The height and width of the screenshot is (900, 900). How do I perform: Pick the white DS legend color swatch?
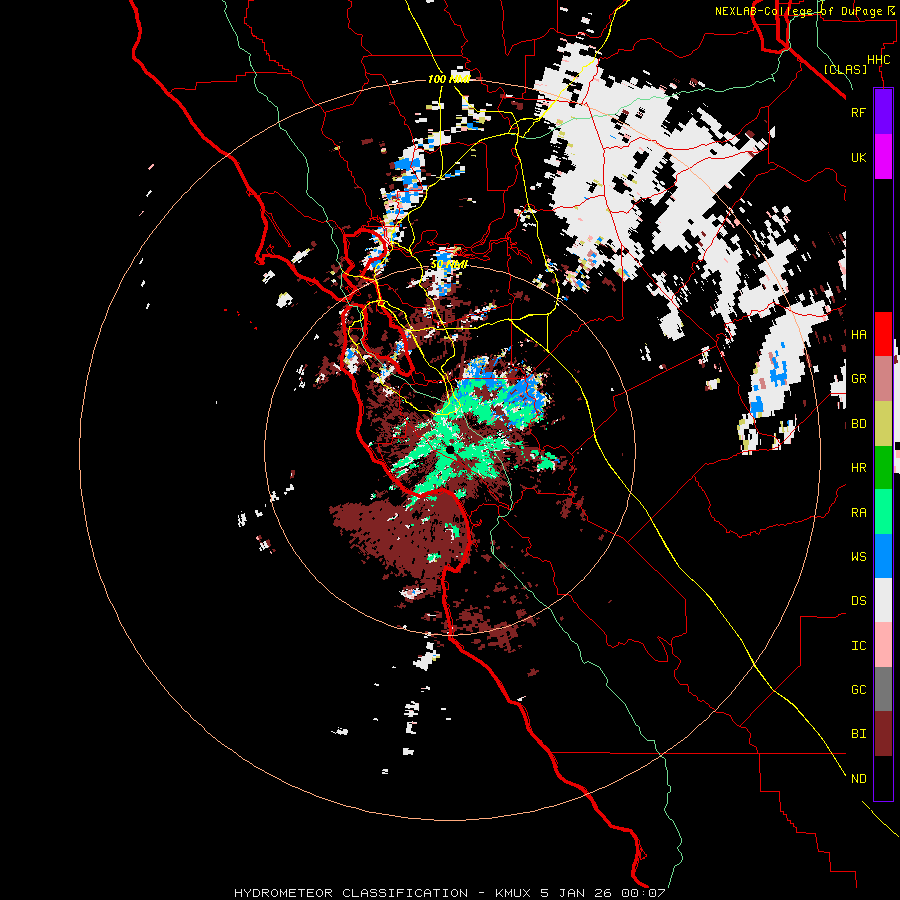pyautogui.click(x=883, y=600)
